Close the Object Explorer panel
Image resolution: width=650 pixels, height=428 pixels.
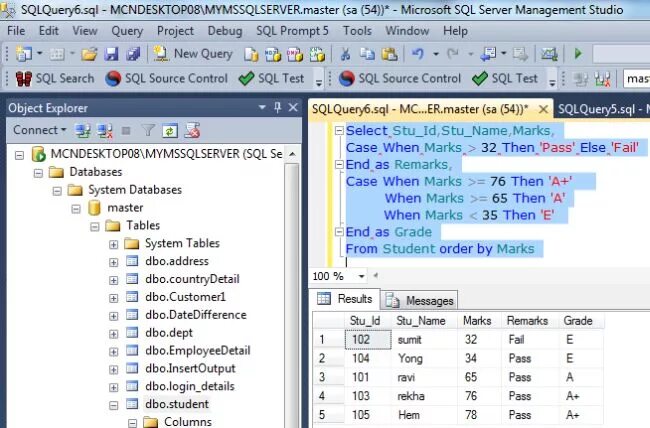293,108
